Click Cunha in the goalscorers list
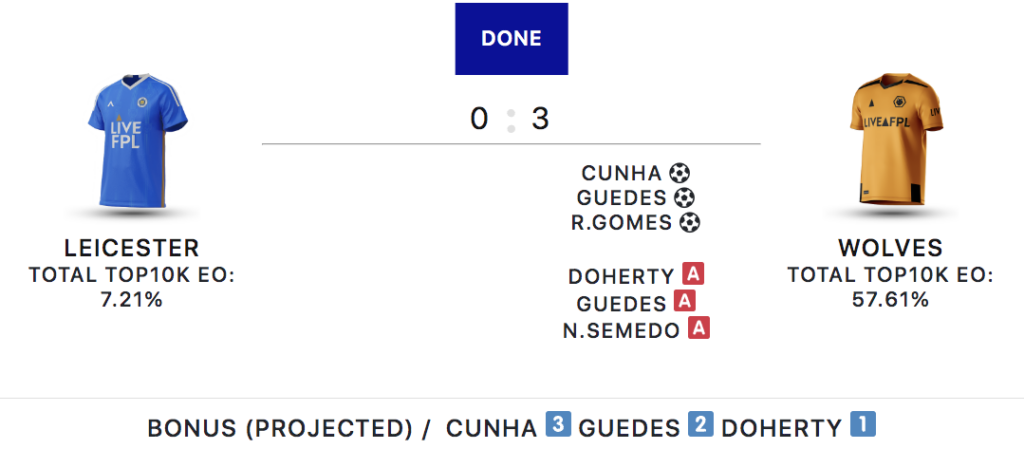This screenshot has height=449, width=1024. pyautogui.click(x=621, y=174)
